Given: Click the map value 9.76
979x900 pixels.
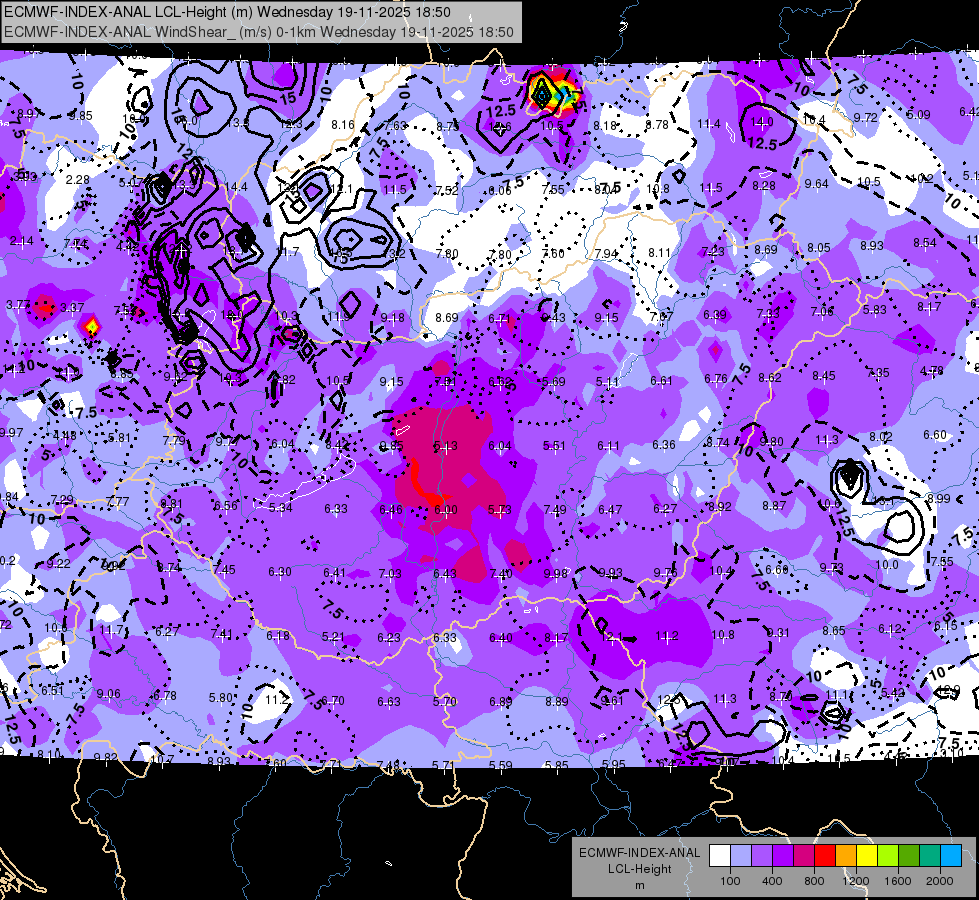Looking at the screenshot, I should pos(666,572).
